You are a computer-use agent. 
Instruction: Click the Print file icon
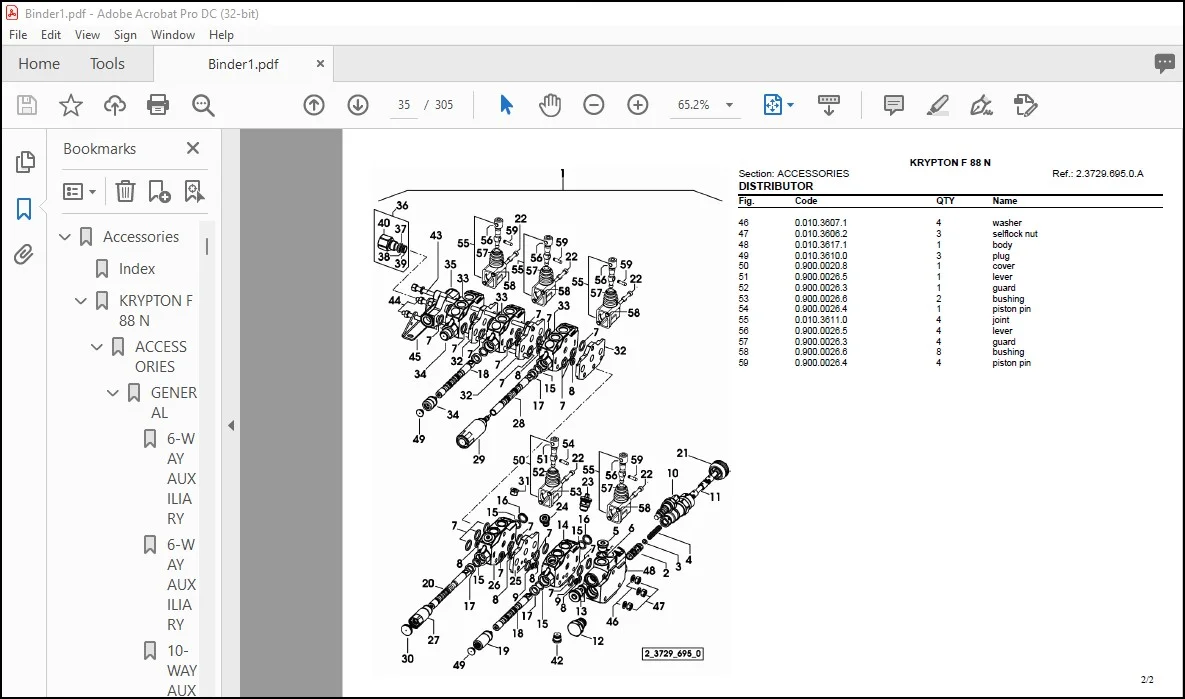[158, 105]
